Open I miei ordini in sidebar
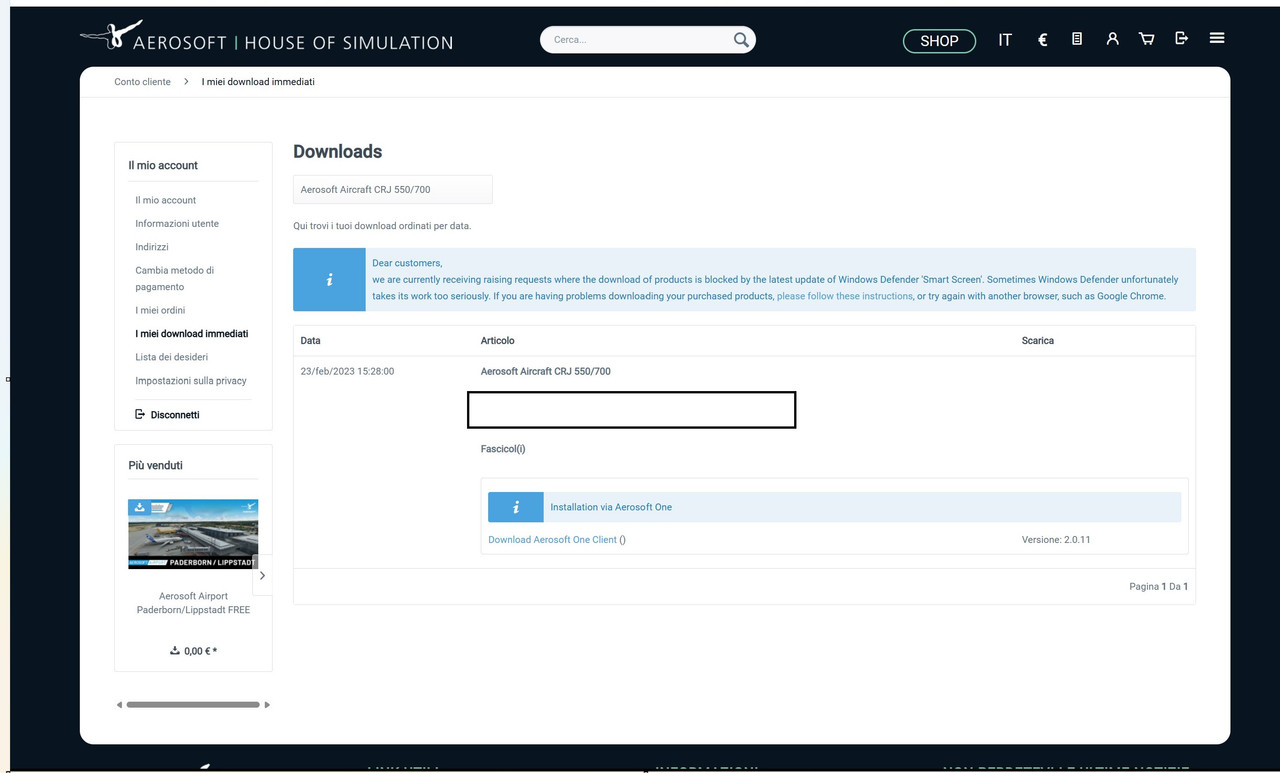This screenshot has width=1280, height=773. coord(160,310)
